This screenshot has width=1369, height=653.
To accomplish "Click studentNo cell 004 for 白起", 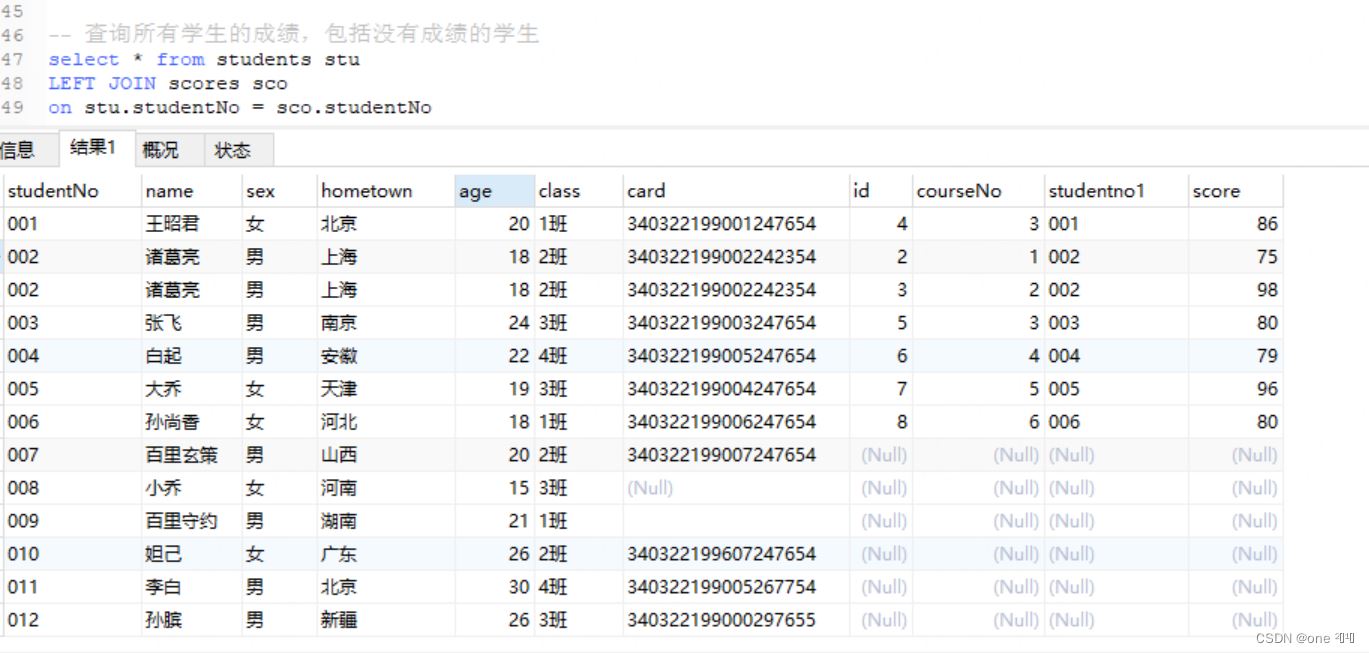I will [x=24, y=356].
